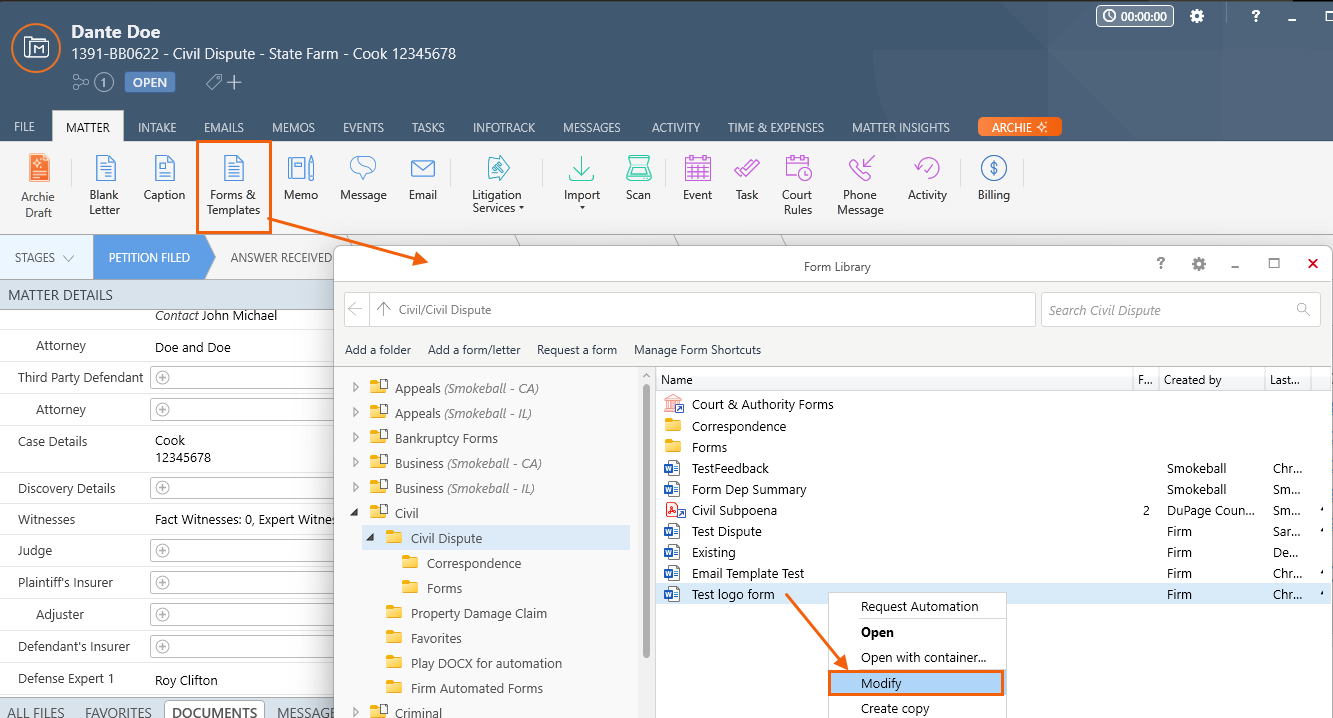The image size is (1333, 718).
Task: Switch to the EMAILS tab
Action: pos(224,127)
